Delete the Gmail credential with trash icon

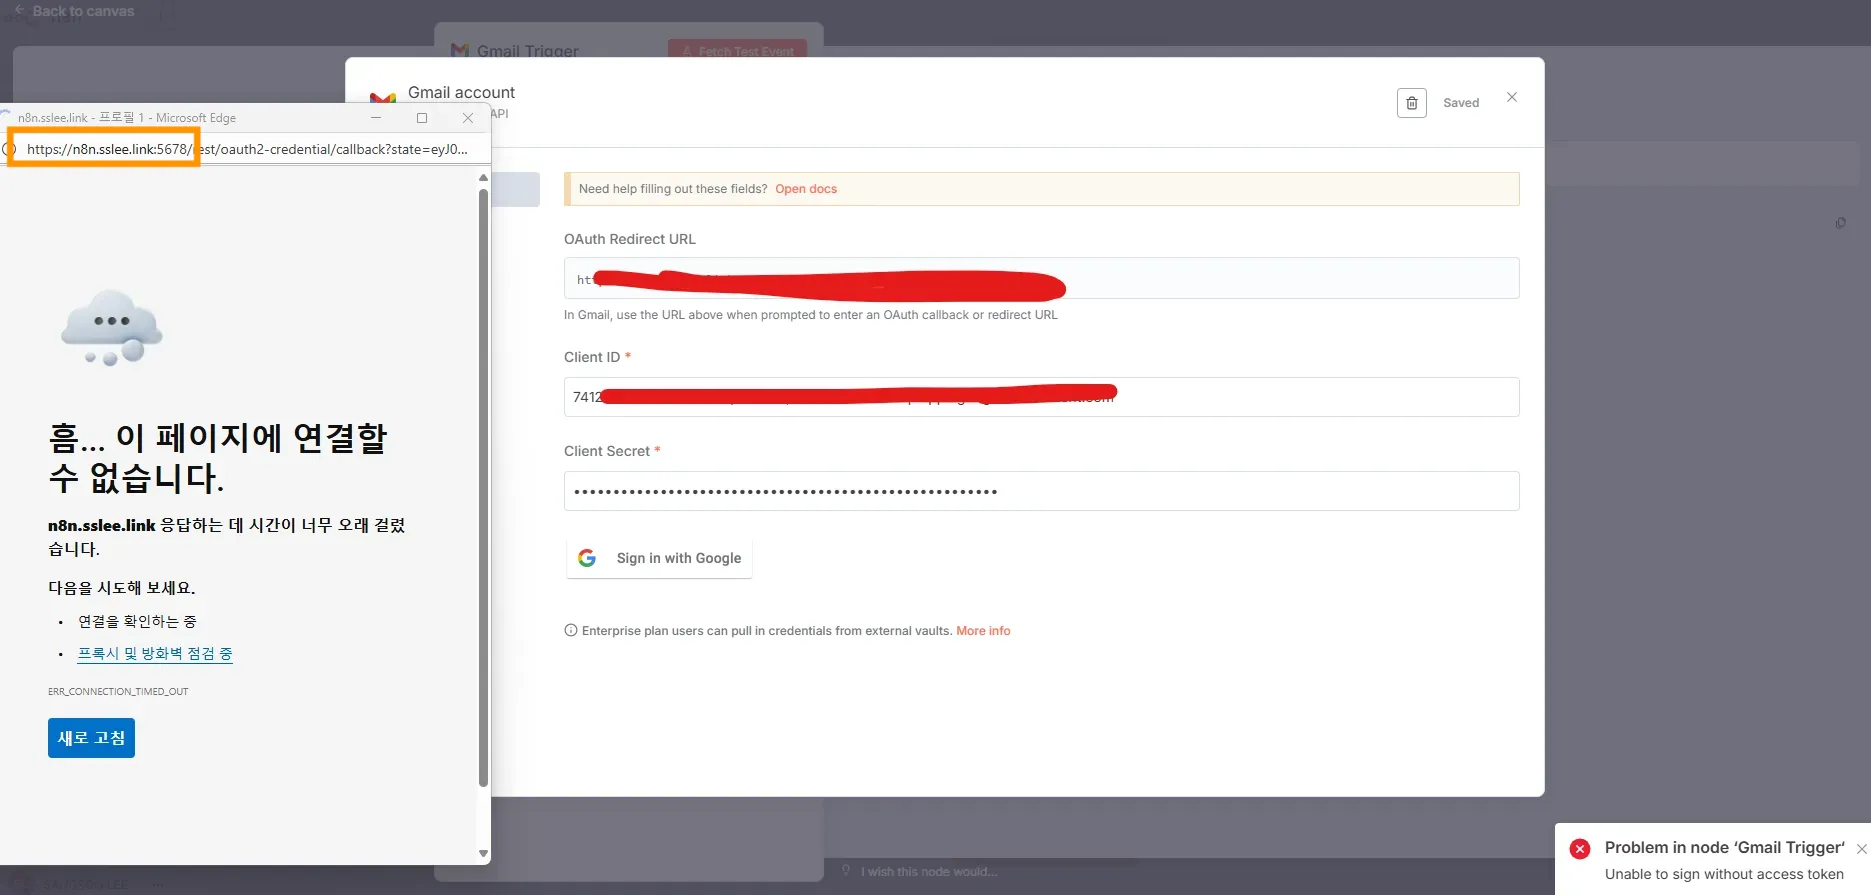click(x=1411, y=103)
